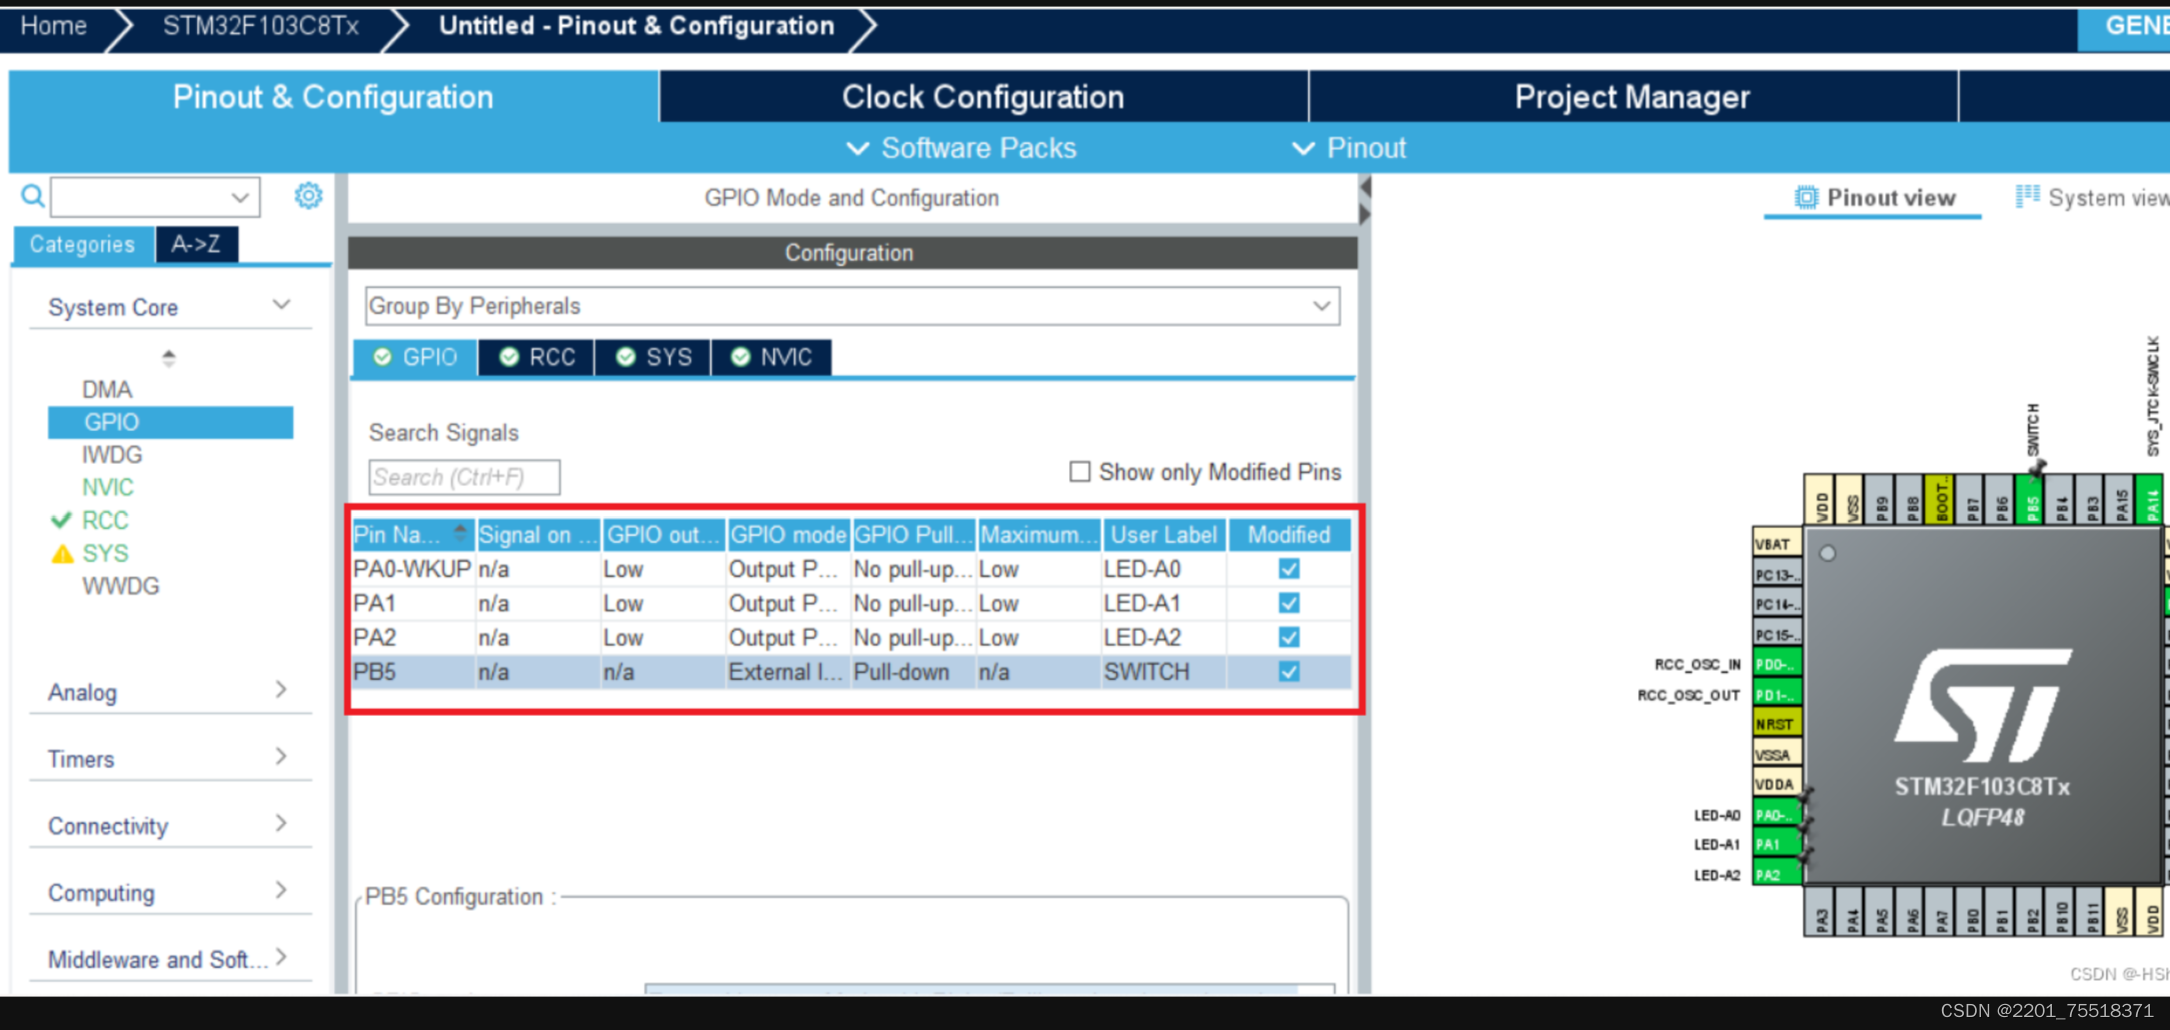Screen dimensions: 2170x1030
Task: Select the PB9 pin on the chip
Action: click(1881, 498)
